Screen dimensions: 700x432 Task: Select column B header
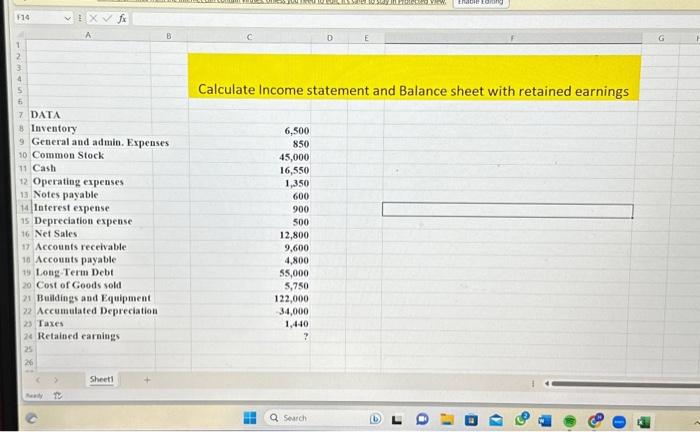(169, 36)
